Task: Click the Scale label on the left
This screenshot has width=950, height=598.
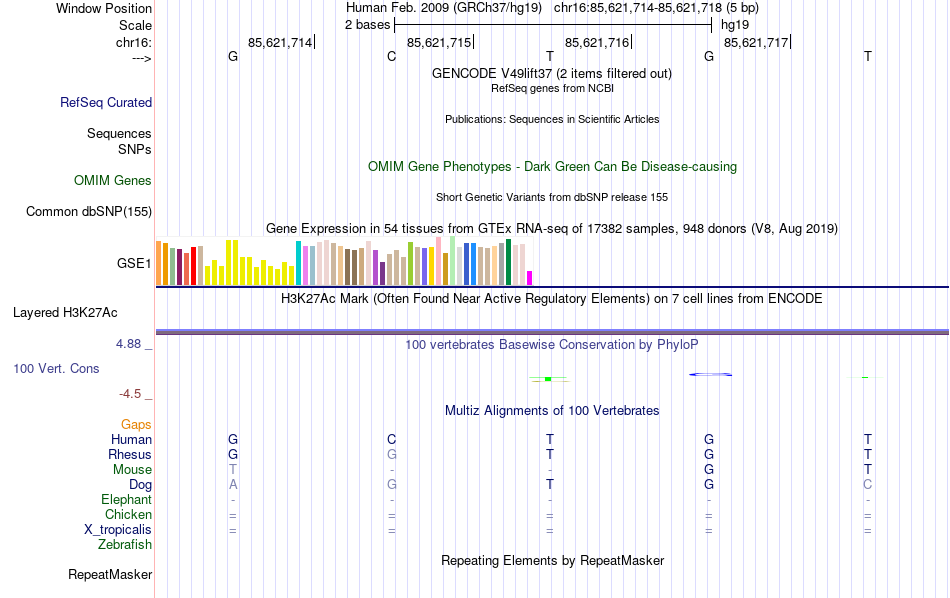Action: (x=135, y=25)
